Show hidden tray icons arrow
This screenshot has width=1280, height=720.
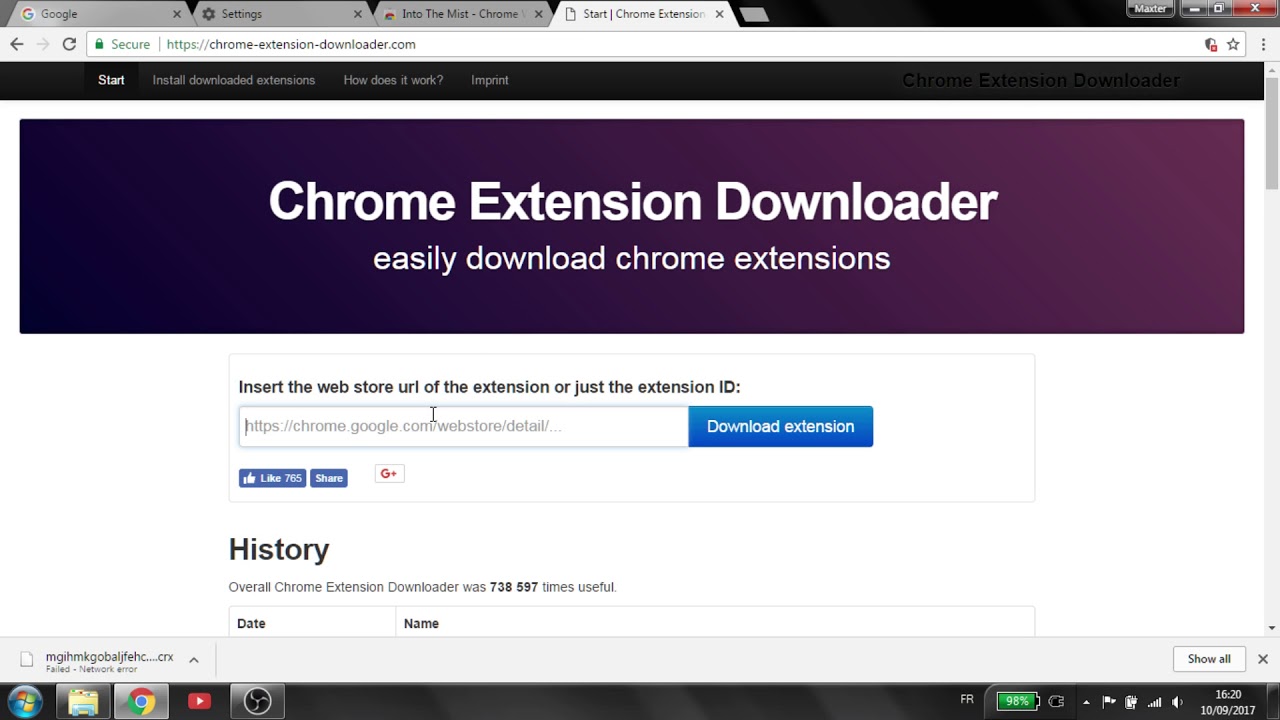tap(1086, 702)
